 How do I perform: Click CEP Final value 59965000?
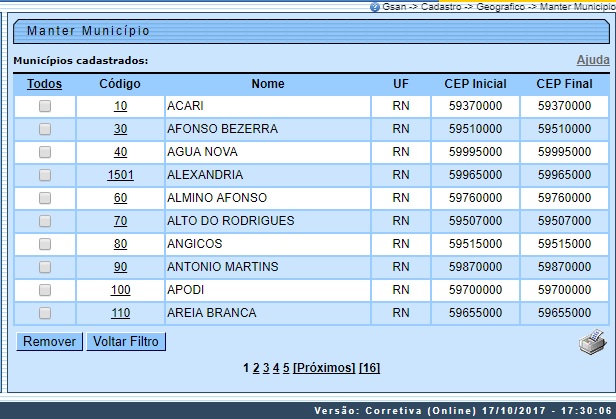click(x=565, y=175)
